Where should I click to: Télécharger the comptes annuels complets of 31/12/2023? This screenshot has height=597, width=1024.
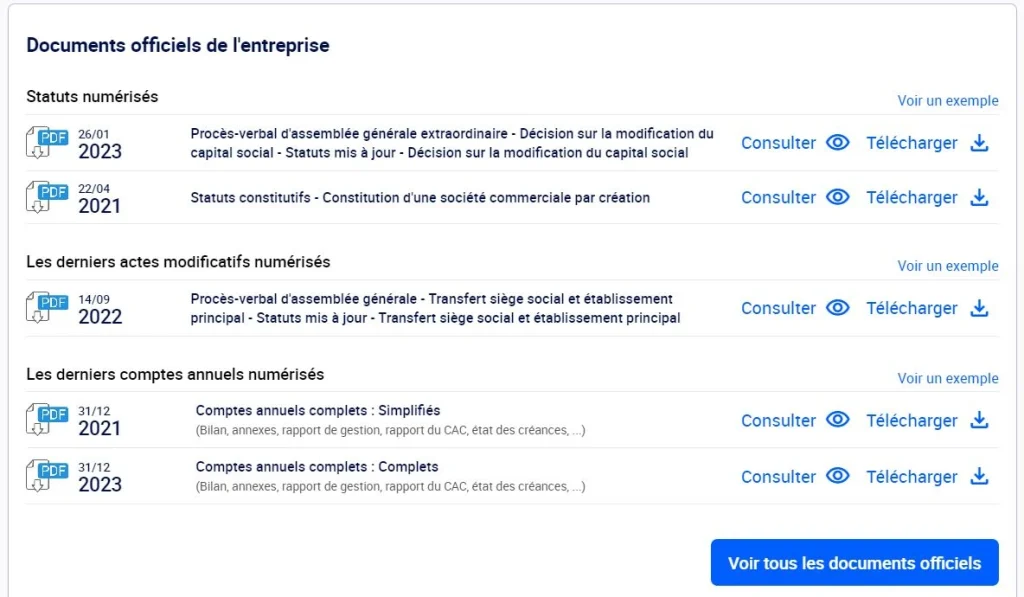[912, 477]
